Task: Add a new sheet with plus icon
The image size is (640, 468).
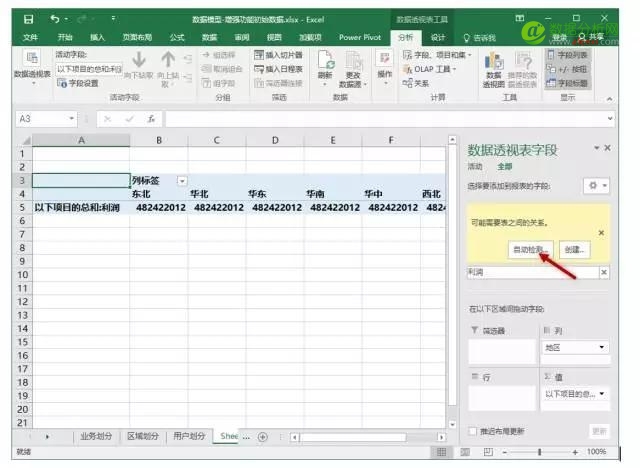Action: pyautogui.click(x=263, y=437)
